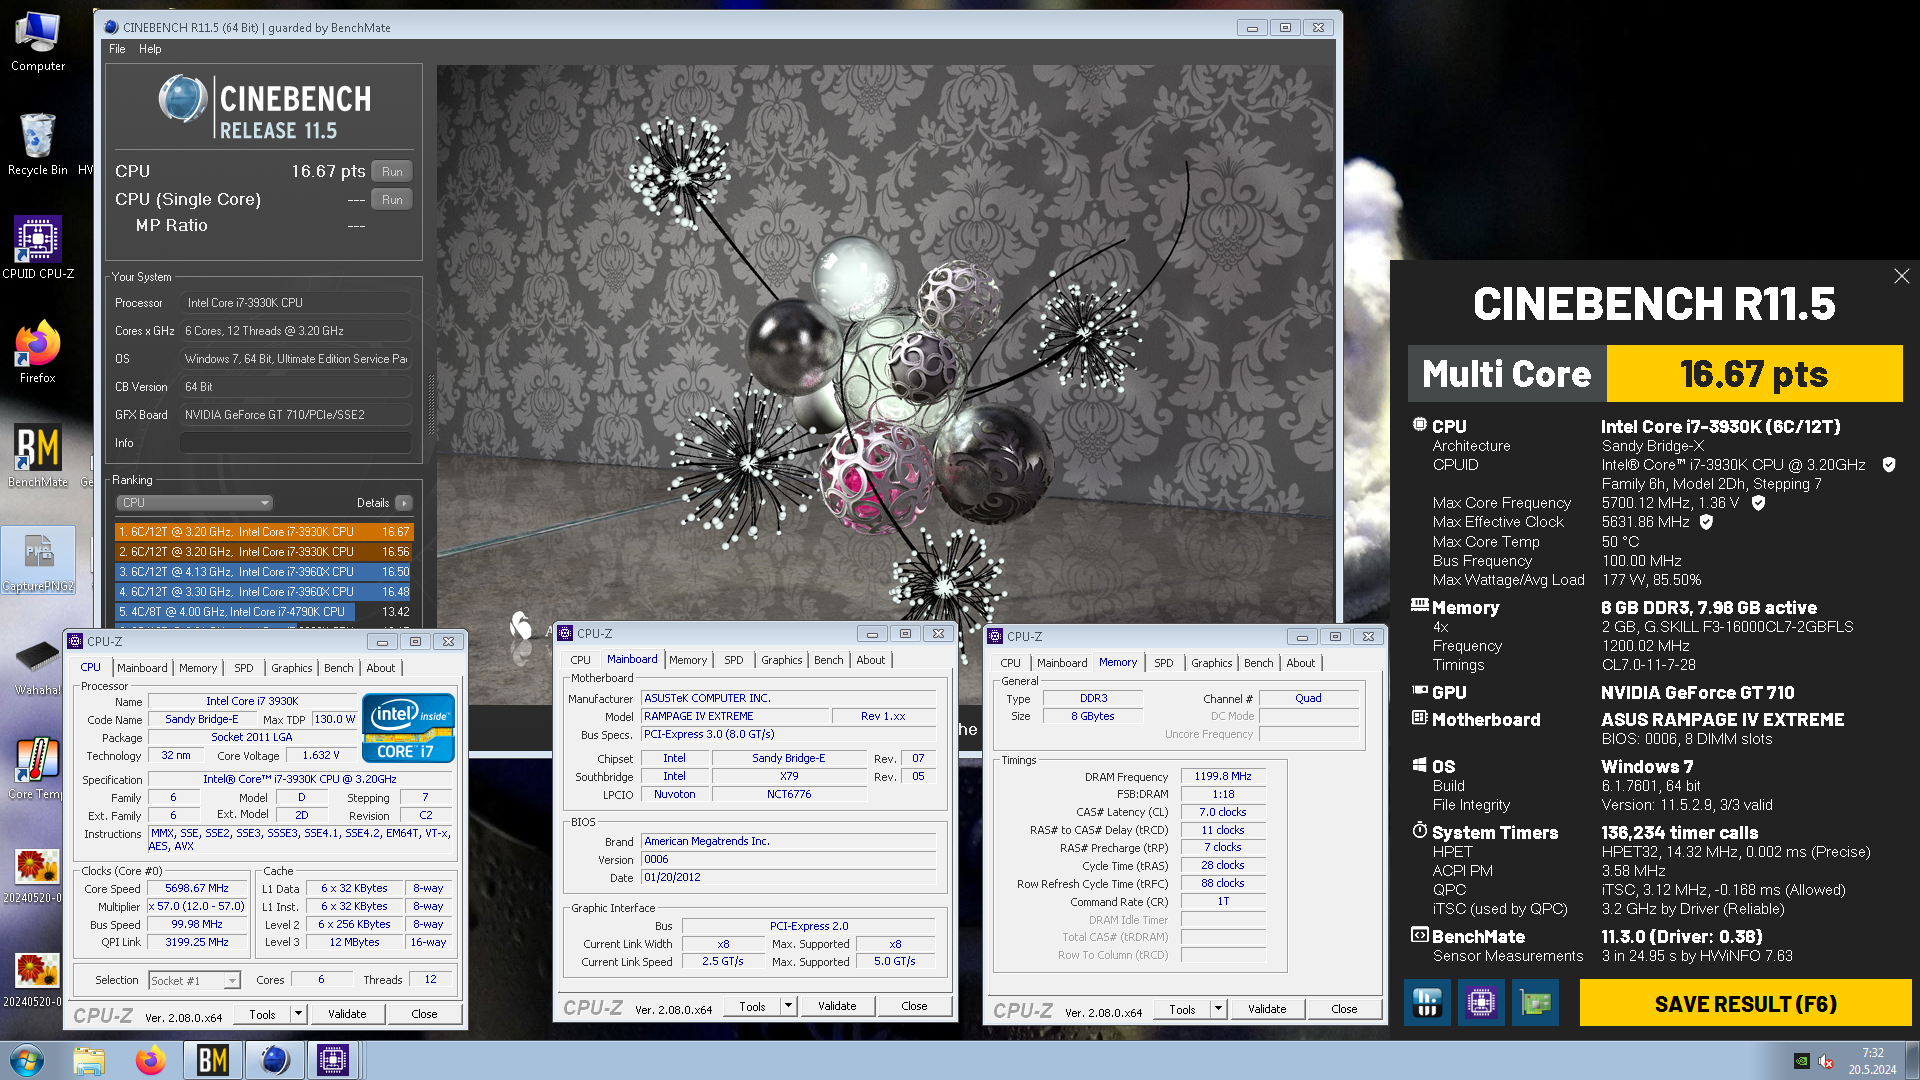Viewport: 1920px width, 1080px height.
Task: Launch BenchMate desktop shortcut
Action: pyautogui.click(x=38, y=456)
